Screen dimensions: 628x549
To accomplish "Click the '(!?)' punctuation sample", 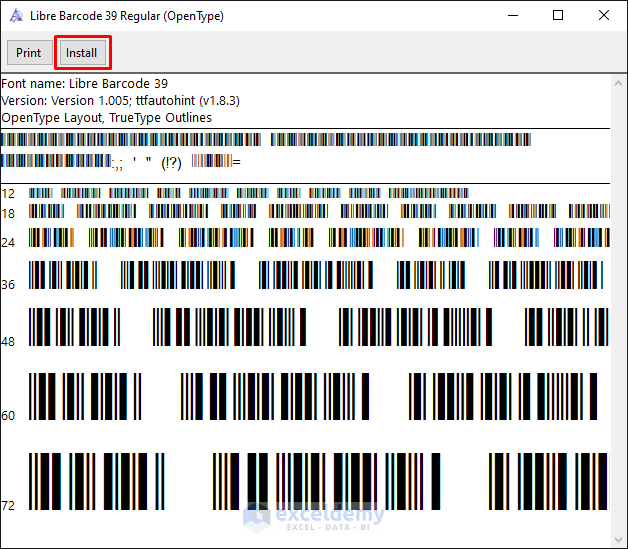I will [x=171, y=163].
